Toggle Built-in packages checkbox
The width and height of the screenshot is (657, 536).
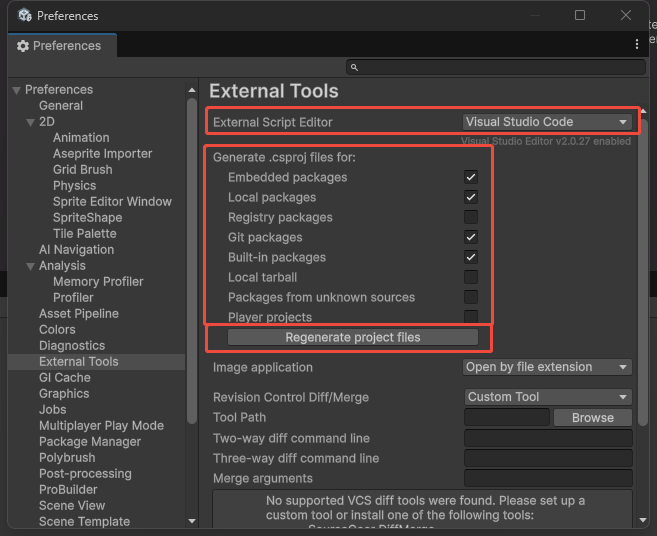pyautogui.click(x=471, y=257)
